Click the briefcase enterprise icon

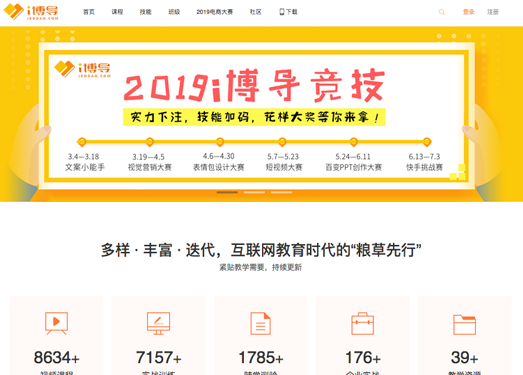(x=363, y=323)
